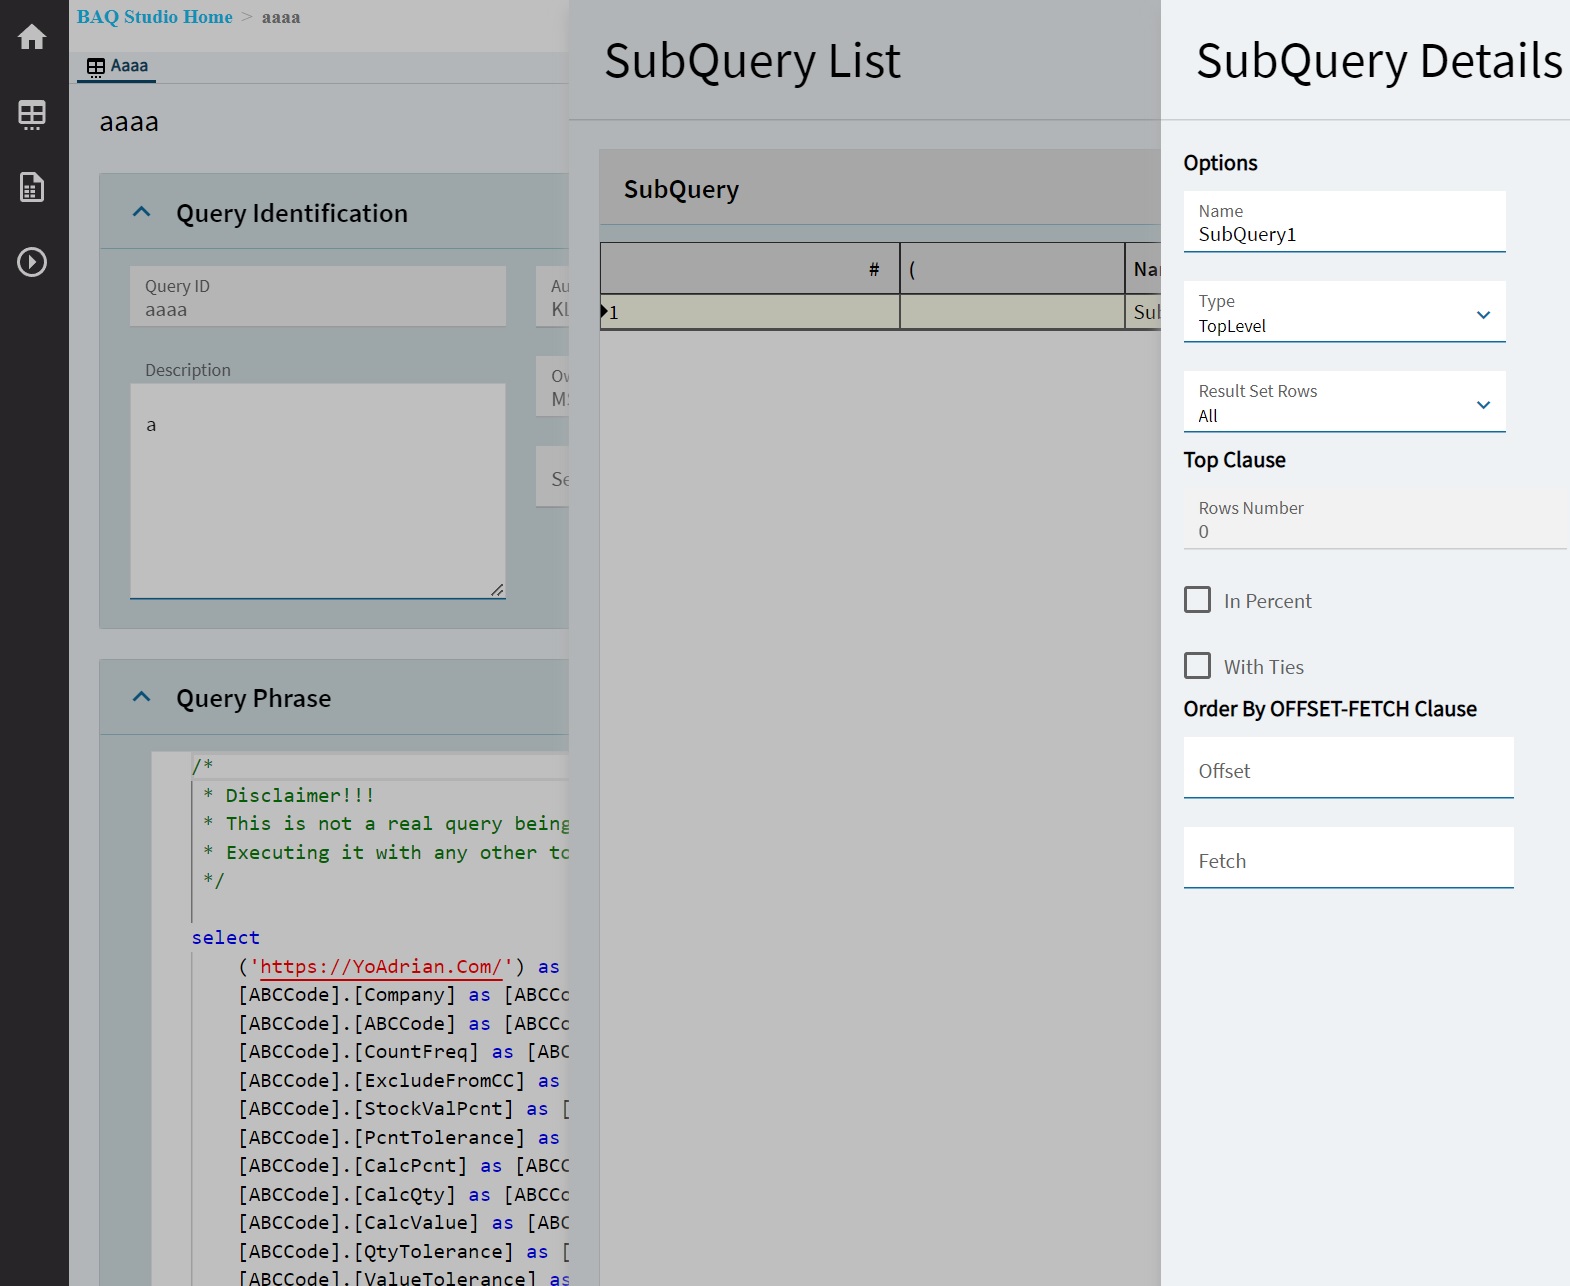Open the Home icon in left sidebar
Image resolution: width=1570 pixels, height=1286 pixels.
tap(32, 37)
